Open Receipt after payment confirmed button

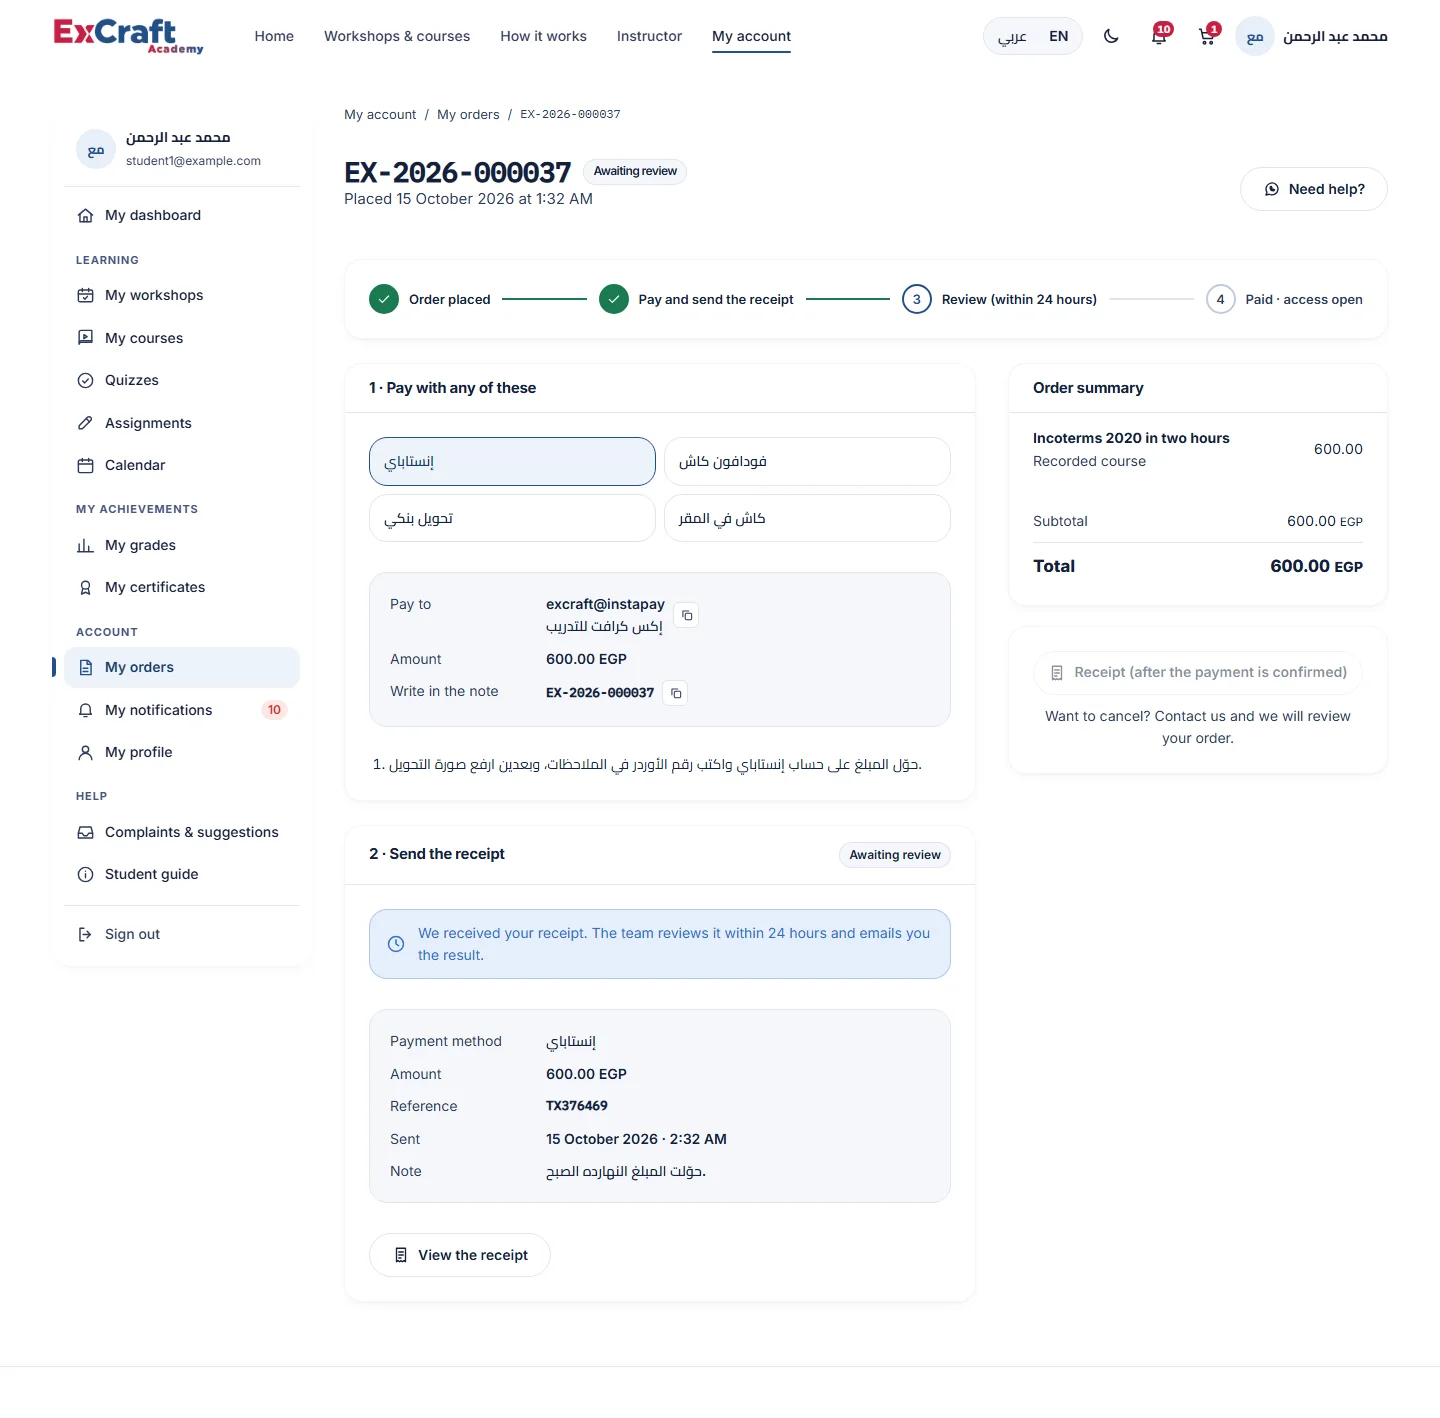(1198, 672)
